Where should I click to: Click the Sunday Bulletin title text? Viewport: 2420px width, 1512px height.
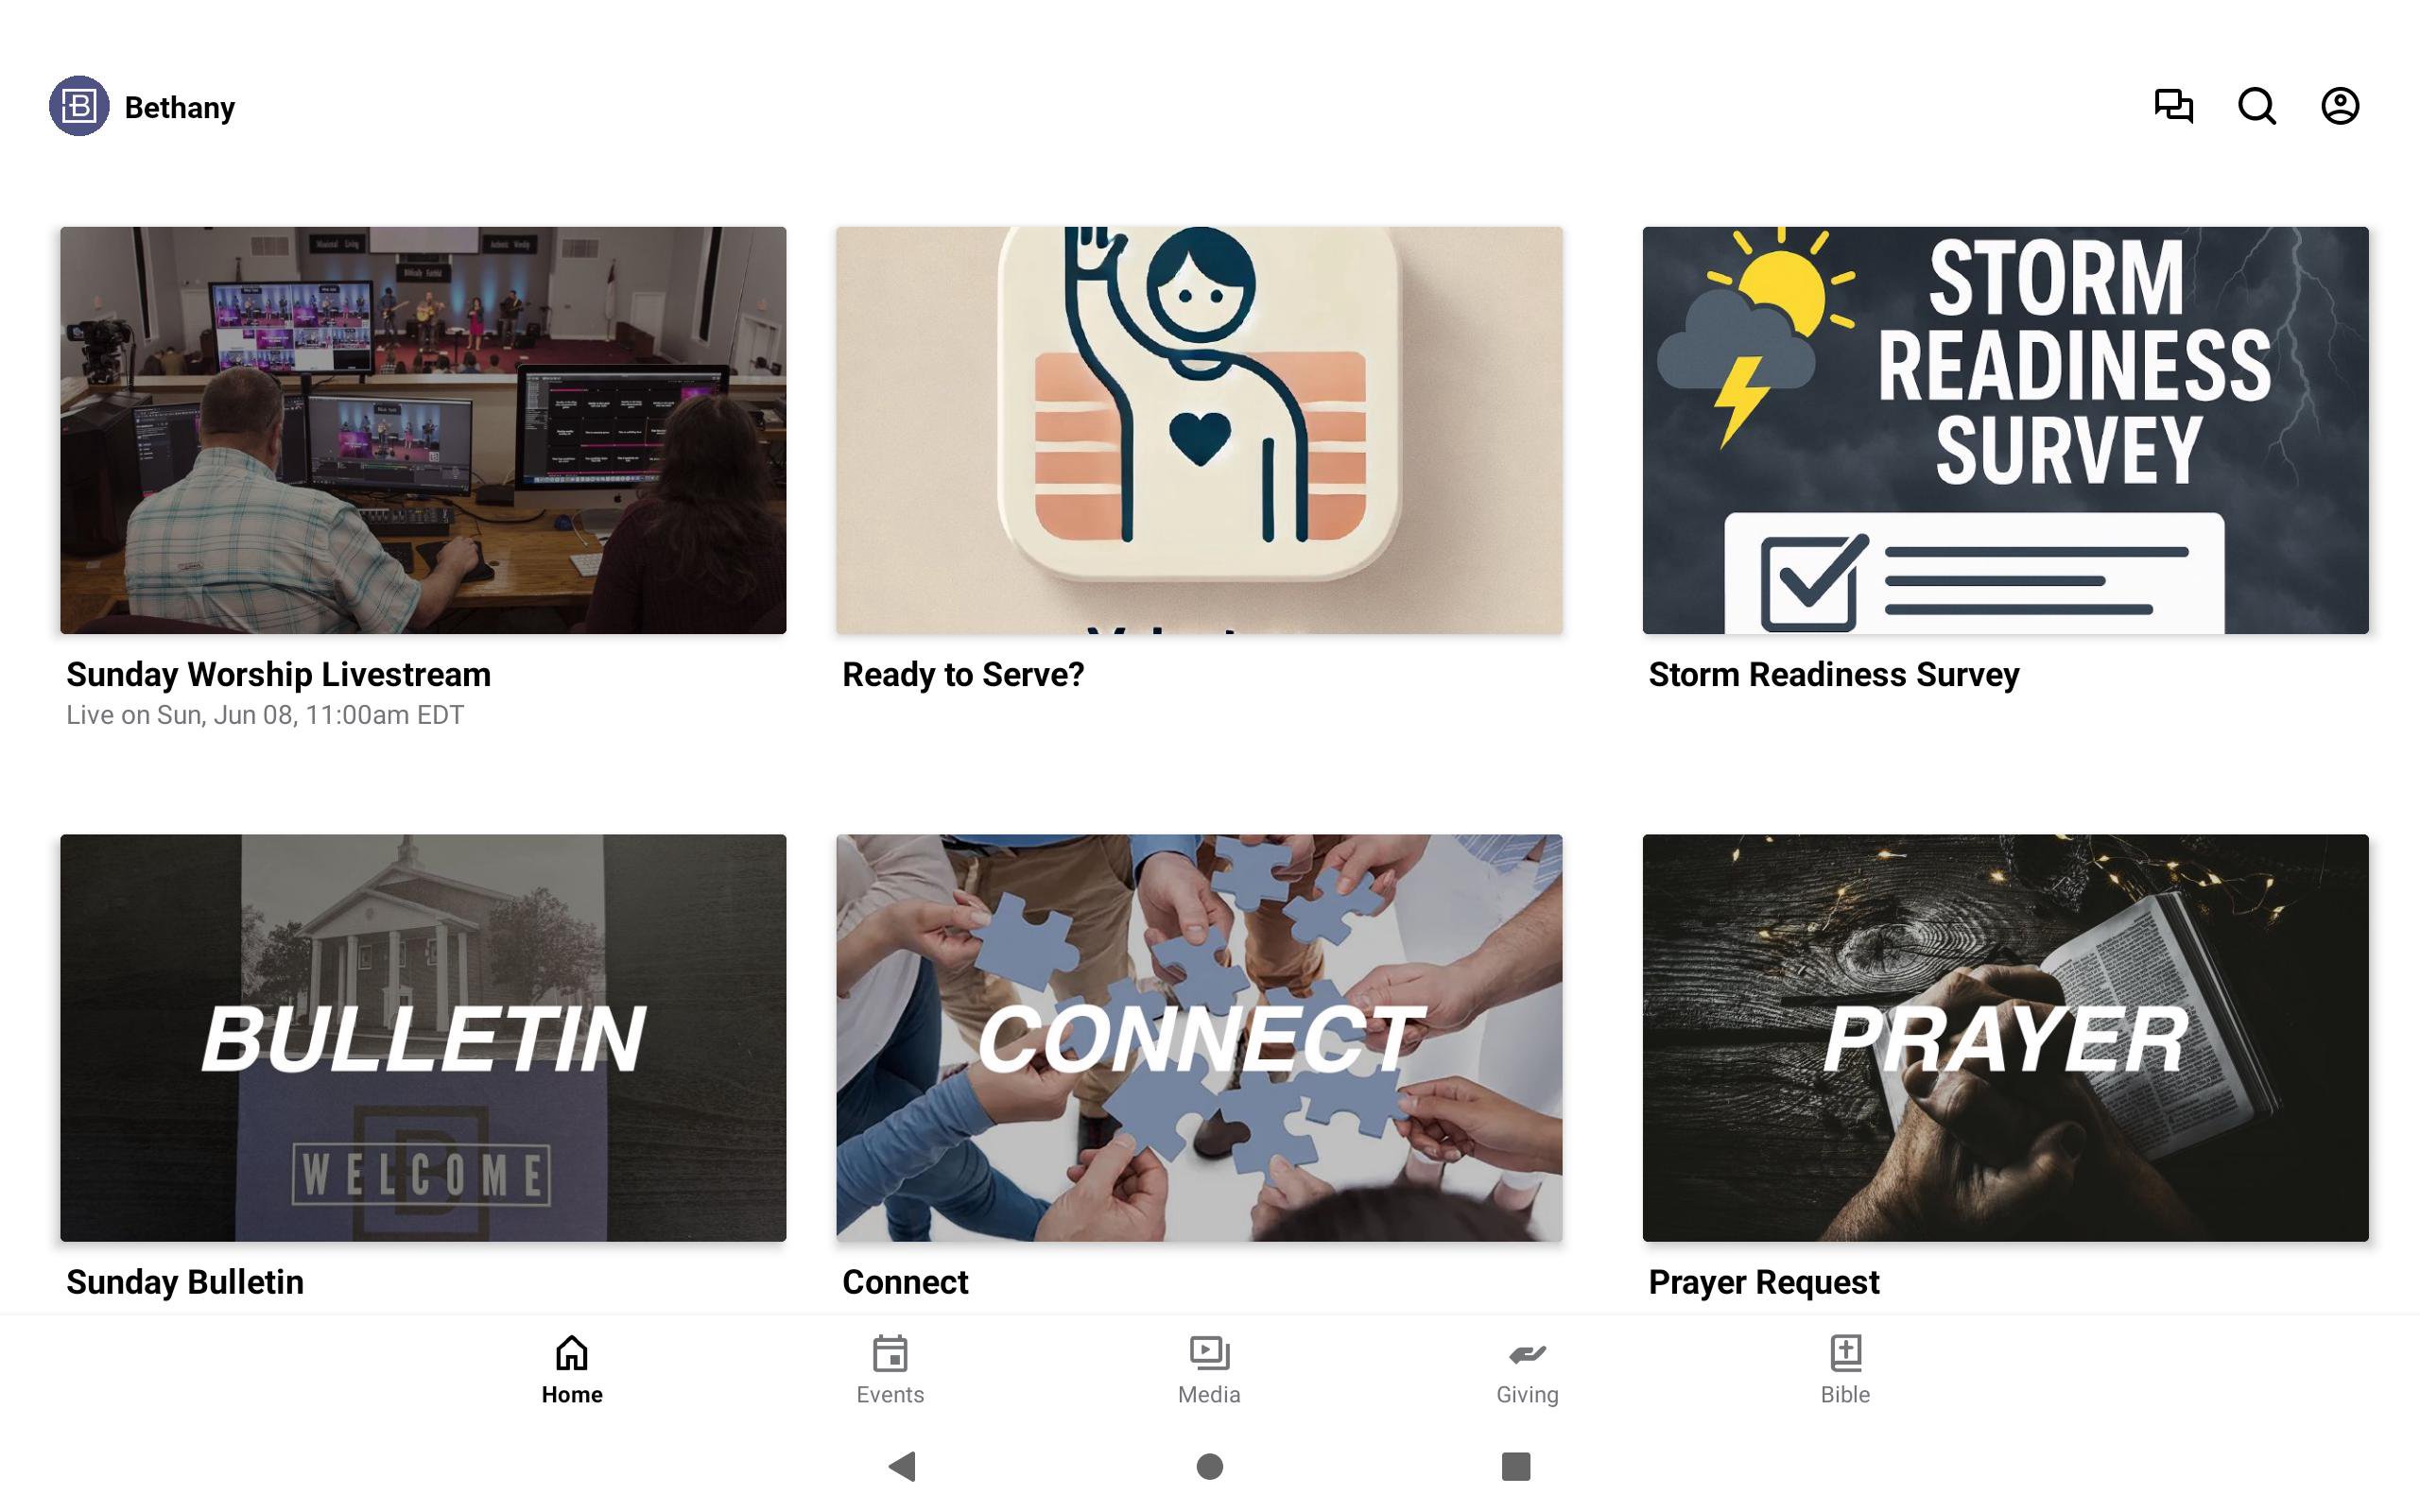click(185, 1282)
